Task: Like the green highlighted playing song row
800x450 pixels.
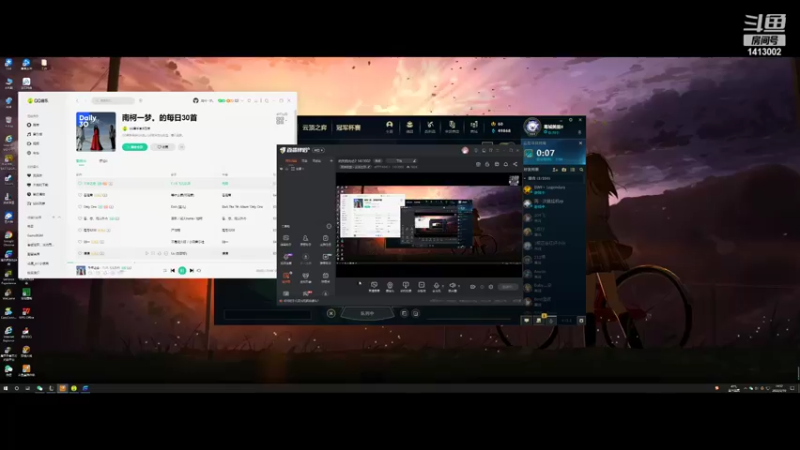Action: coord(80,183)
